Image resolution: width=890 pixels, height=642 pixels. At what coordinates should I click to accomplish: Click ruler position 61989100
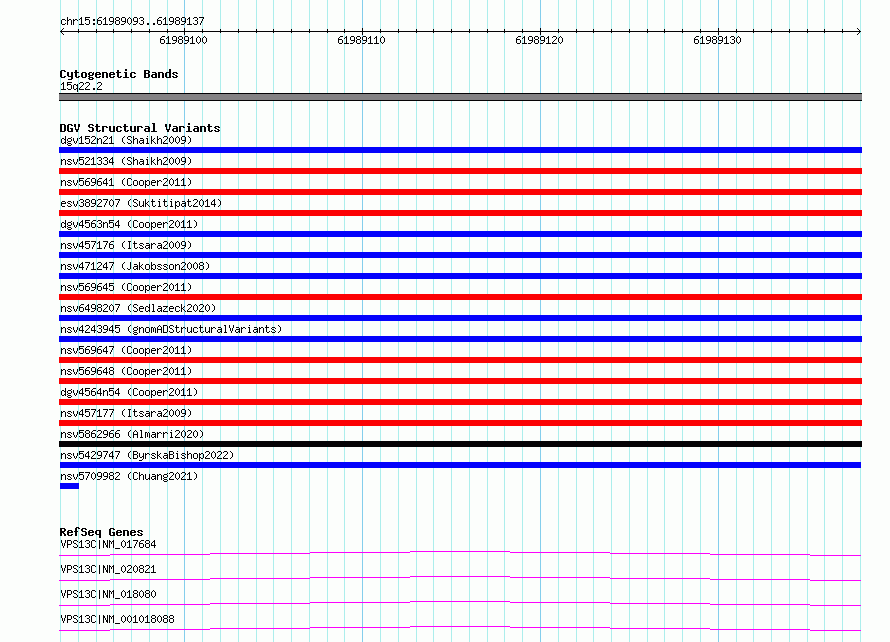pyautogui.click(x=183, y=40)
